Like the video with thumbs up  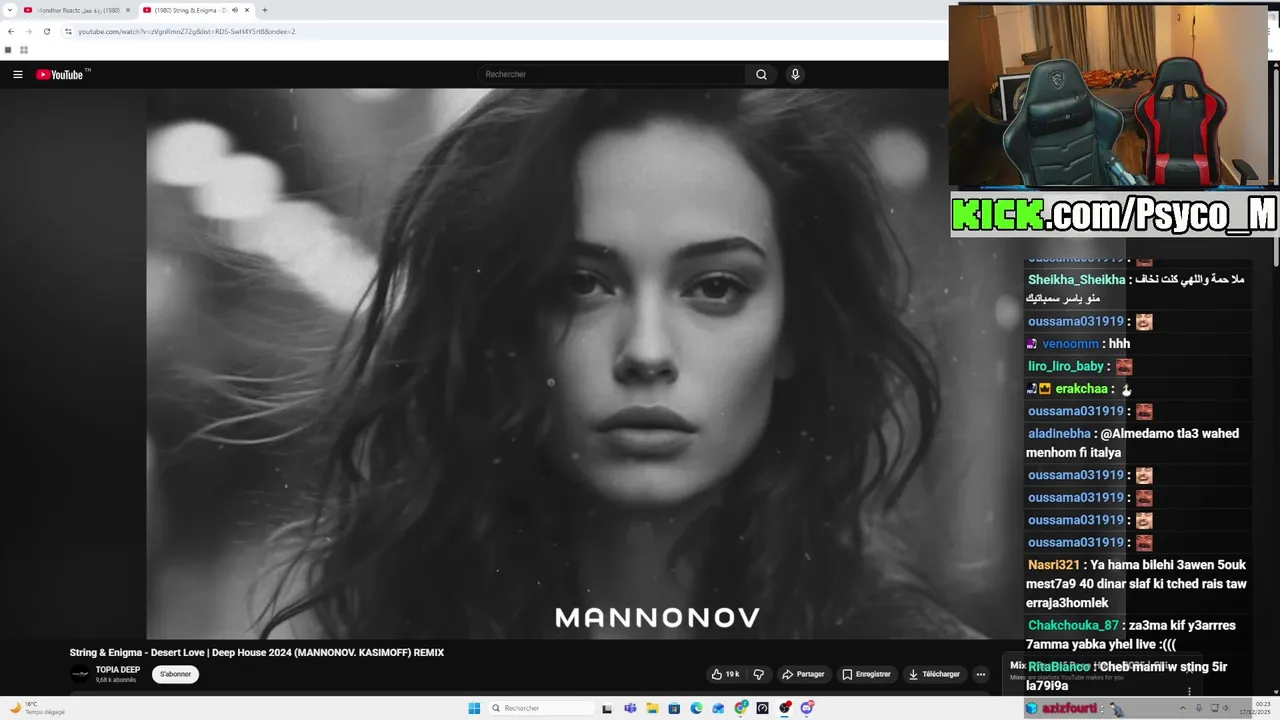click(724, 674)
